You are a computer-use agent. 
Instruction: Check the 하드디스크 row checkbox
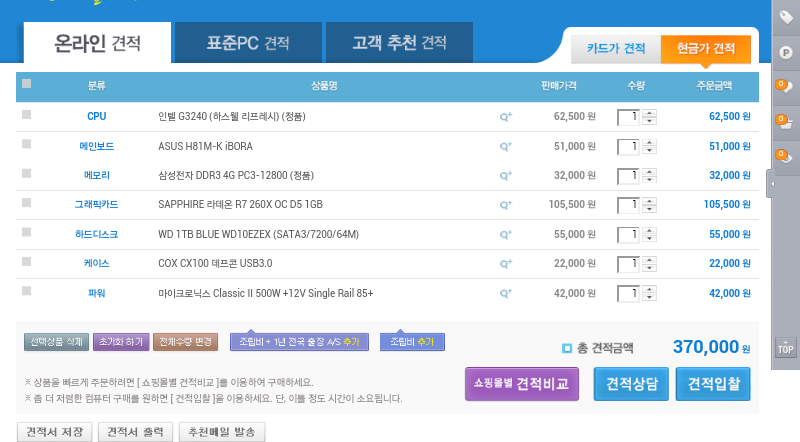pos(27,232)
